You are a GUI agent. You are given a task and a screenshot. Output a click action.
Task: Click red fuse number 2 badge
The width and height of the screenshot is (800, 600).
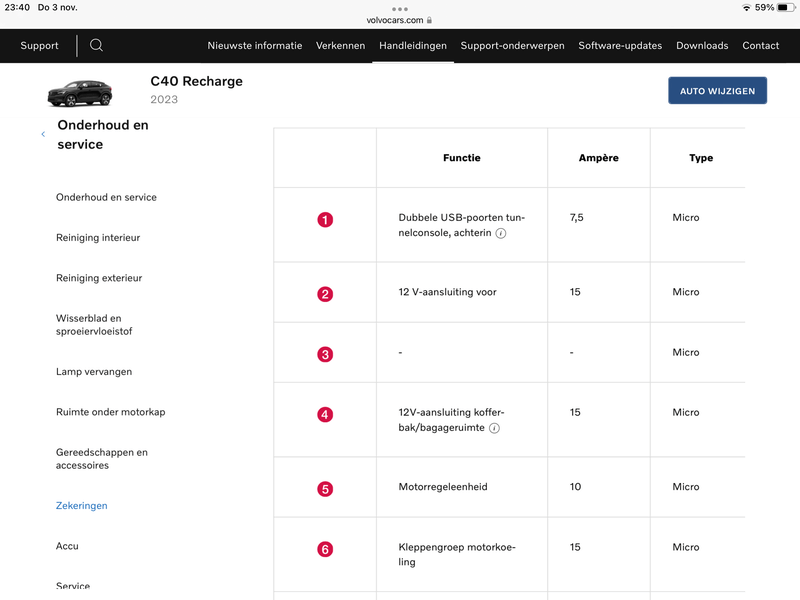pos(325,294)
